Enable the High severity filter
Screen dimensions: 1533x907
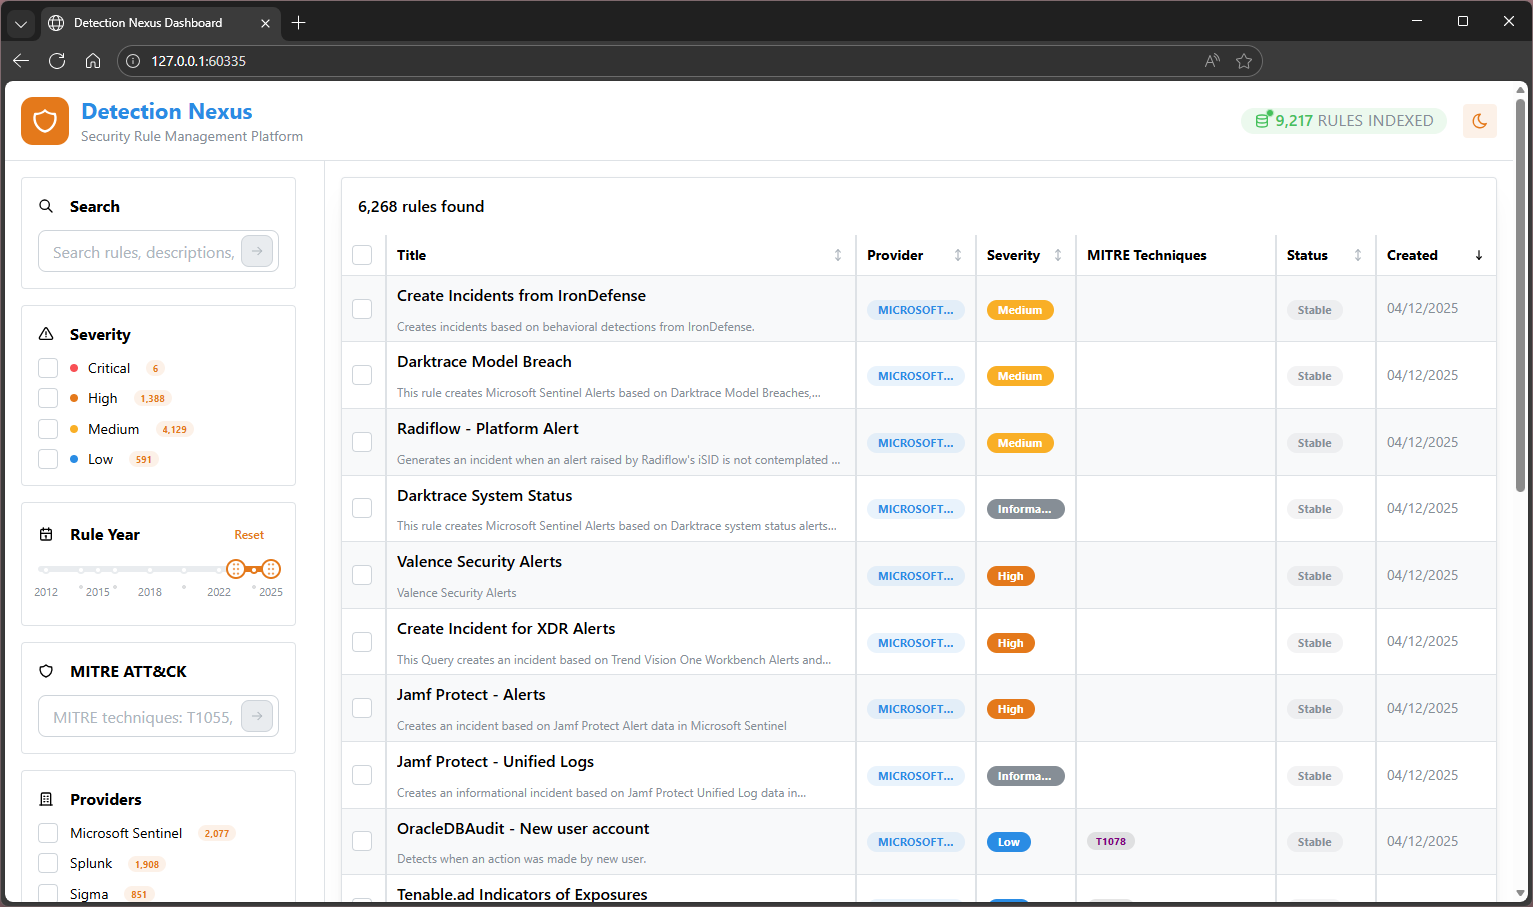click(48, 398)
